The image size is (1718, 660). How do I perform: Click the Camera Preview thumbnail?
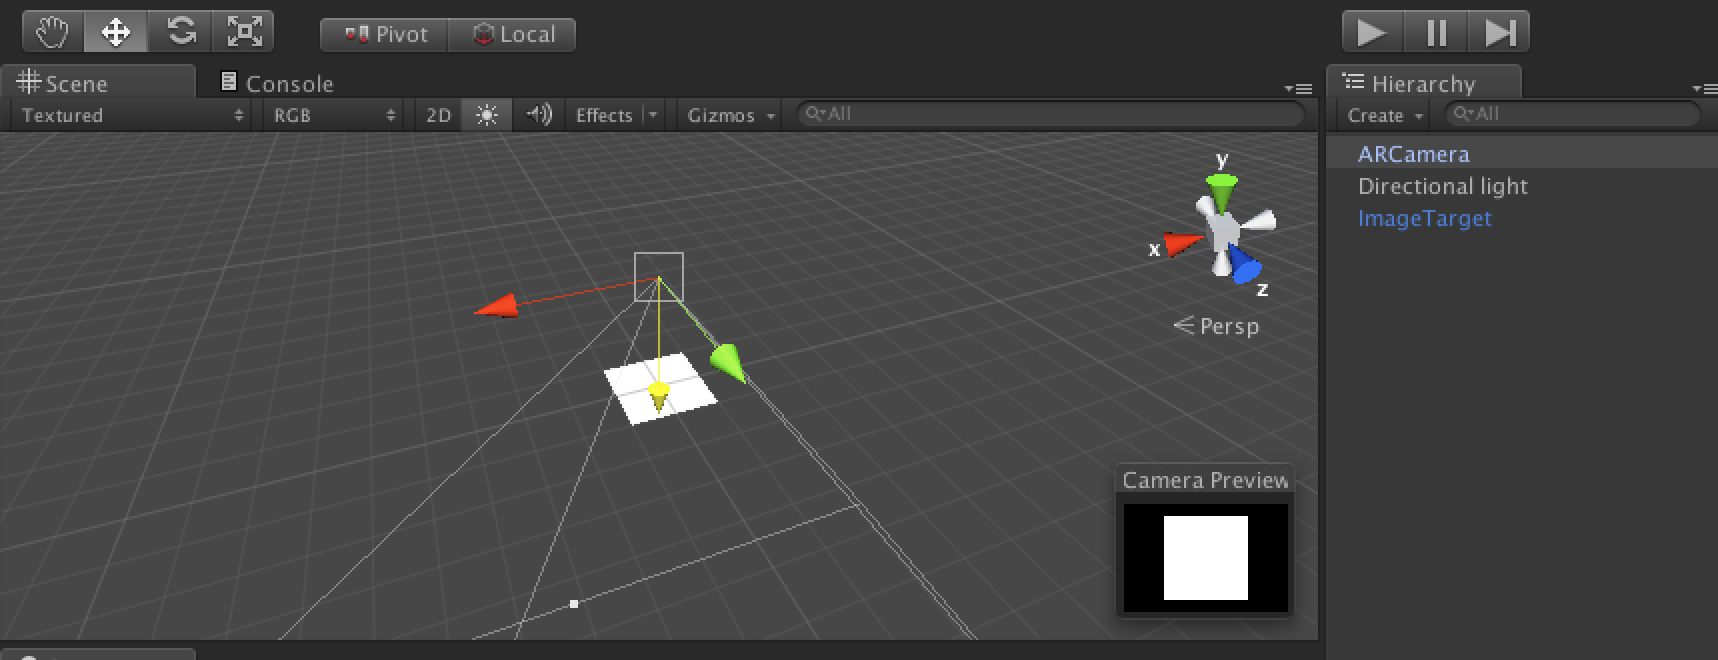[x=1206, y=557]
